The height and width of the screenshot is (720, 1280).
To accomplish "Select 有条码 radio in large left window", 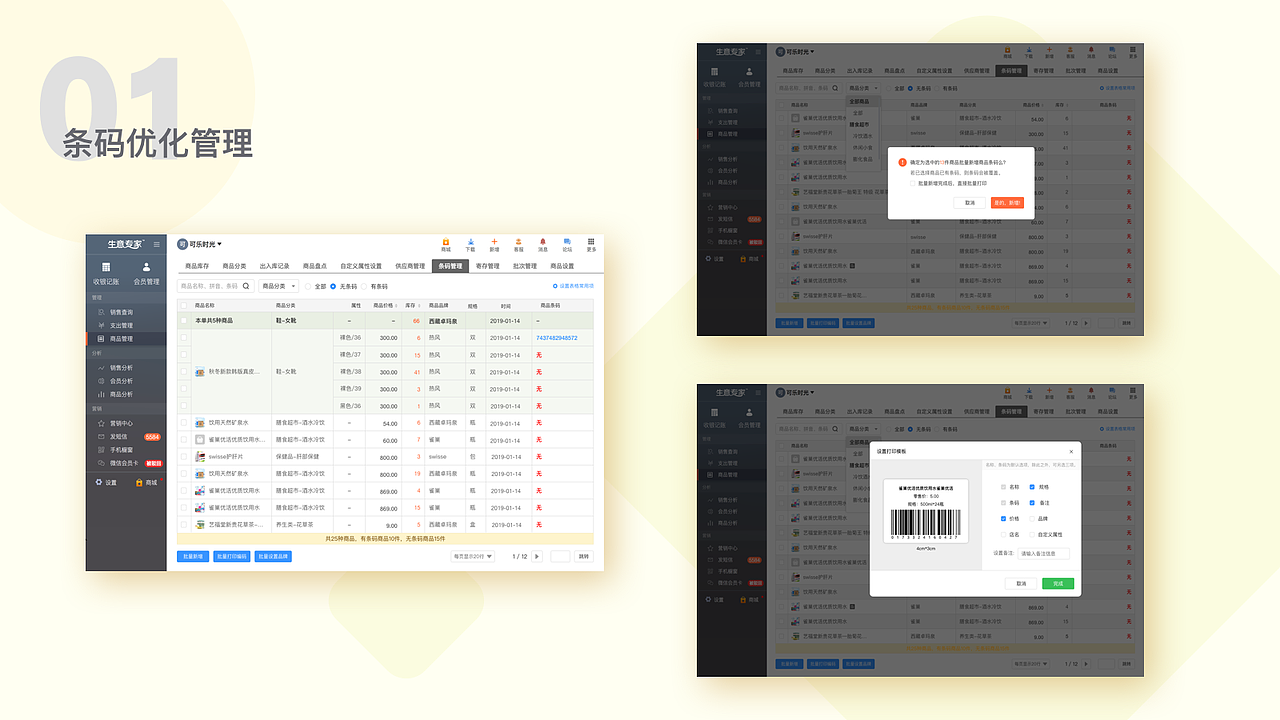I will [365, 286].
